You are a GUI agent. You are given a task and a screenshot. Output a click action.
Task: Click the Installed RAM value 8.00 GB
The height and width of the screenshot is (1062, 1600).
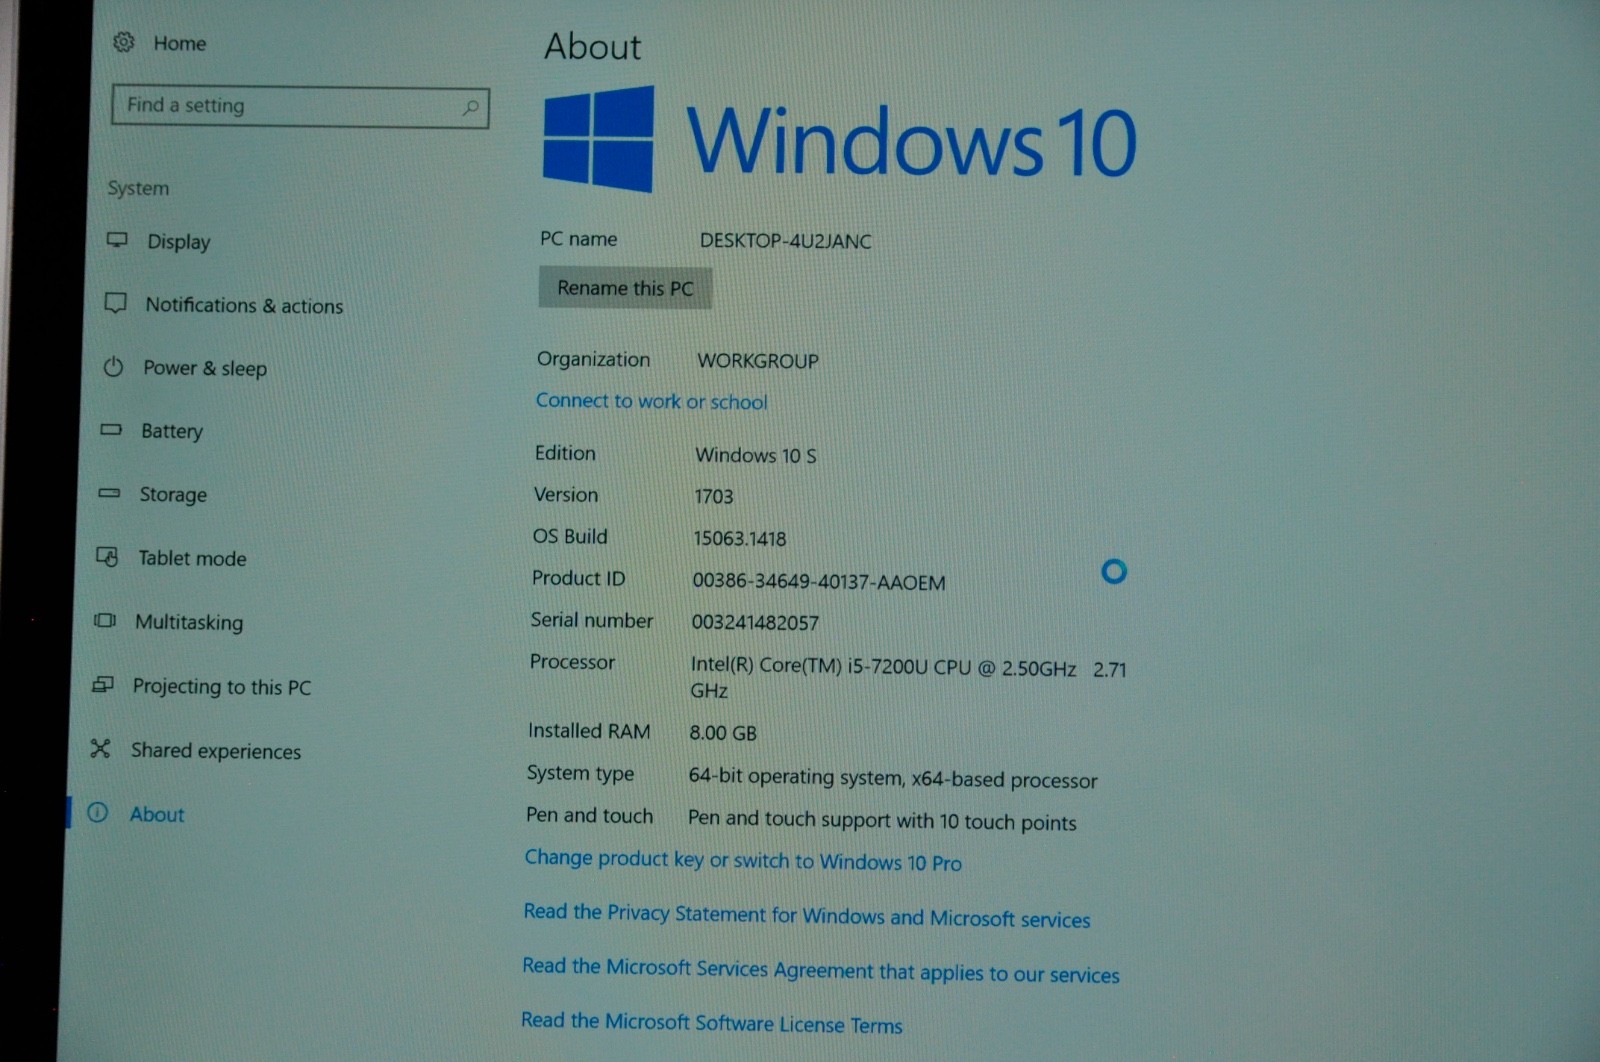click(x=723, y=733)
